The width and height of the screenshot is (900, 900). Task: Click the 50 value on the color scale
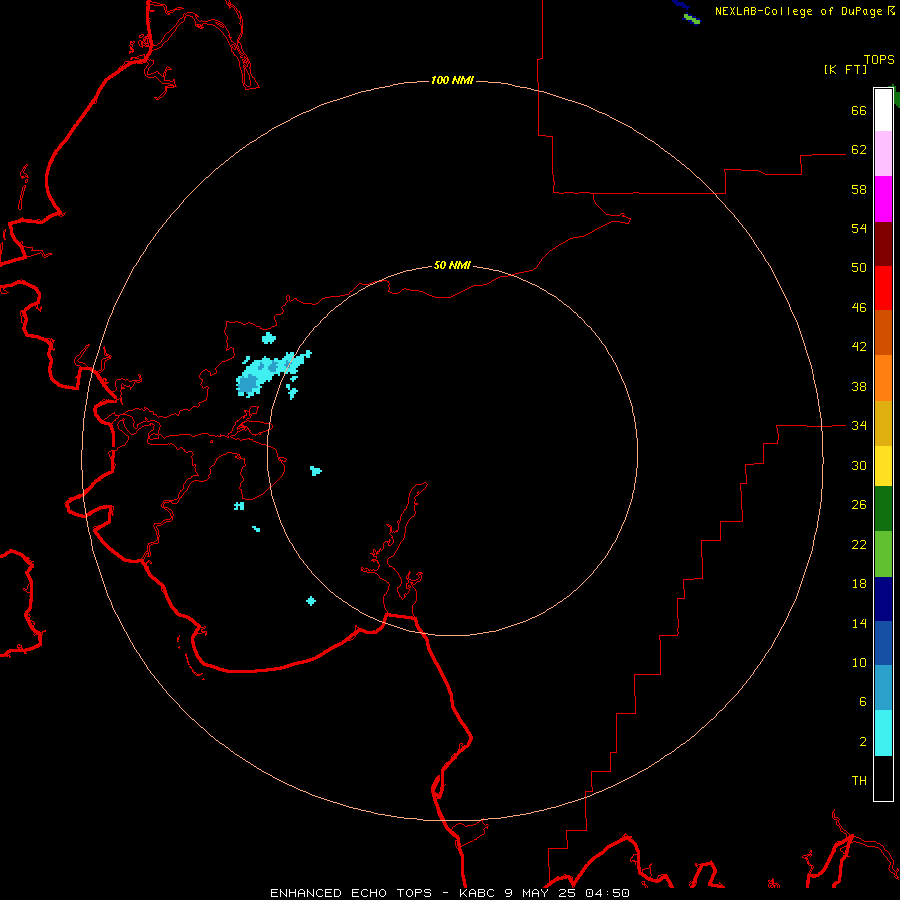[x=859, y=267]
